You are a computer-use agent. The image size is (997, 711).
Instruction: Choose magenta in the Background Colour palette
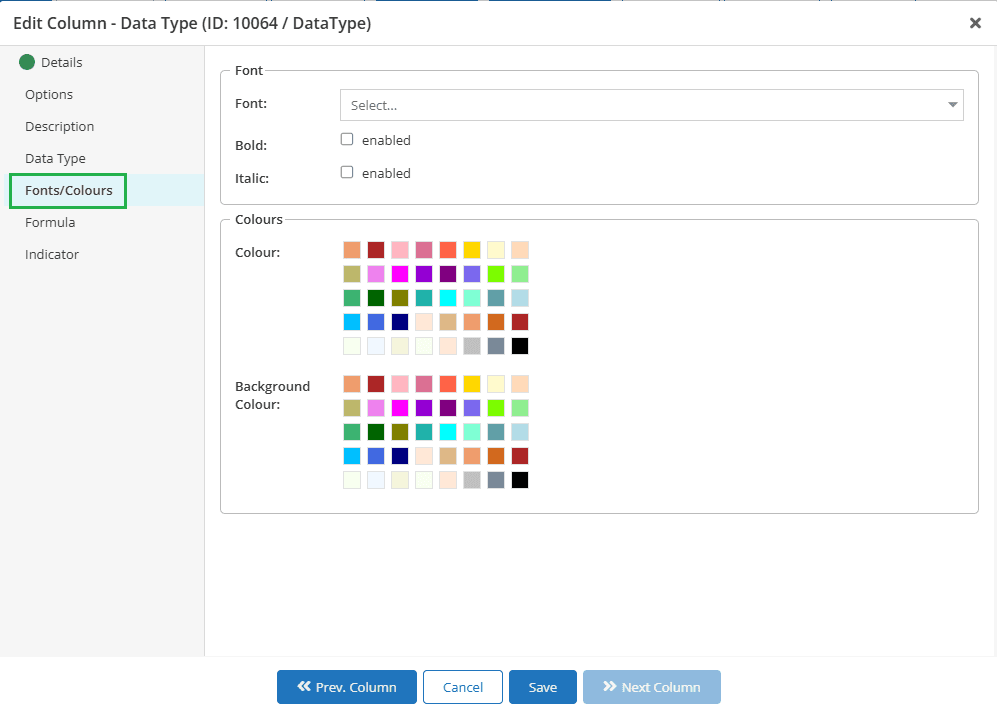400,408
